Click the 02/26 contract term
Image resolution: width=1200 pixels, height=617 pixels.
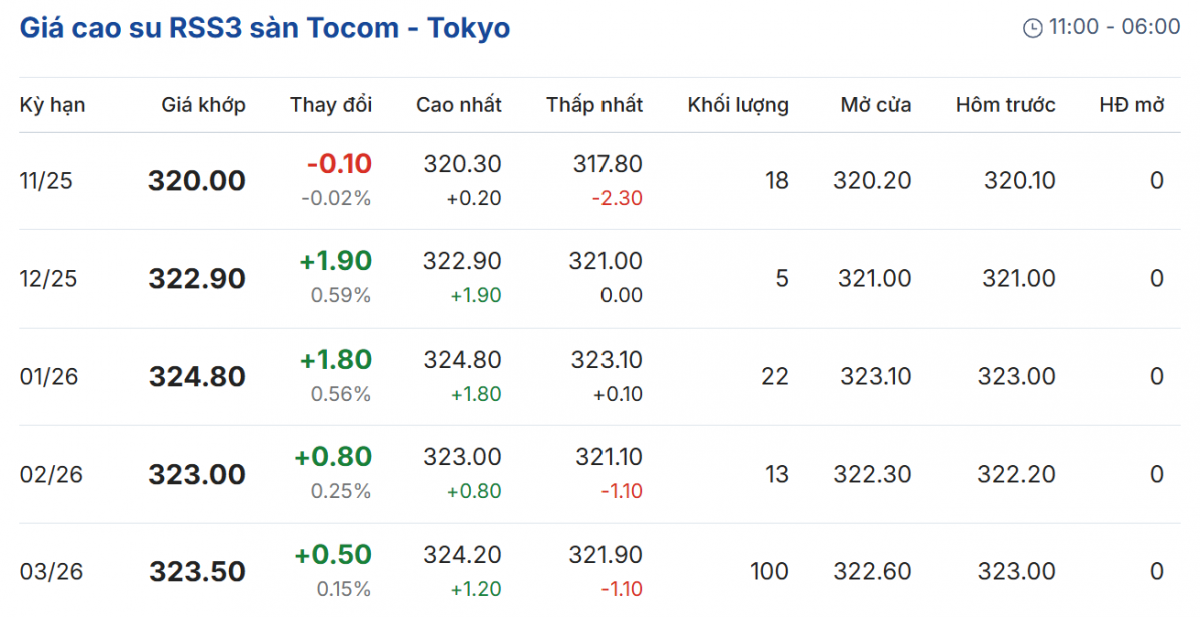tap(50, 474)
